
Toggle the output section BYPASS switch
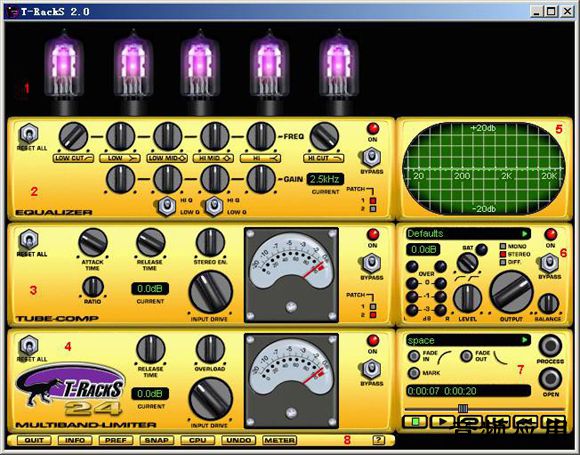[x=549, y=263]
